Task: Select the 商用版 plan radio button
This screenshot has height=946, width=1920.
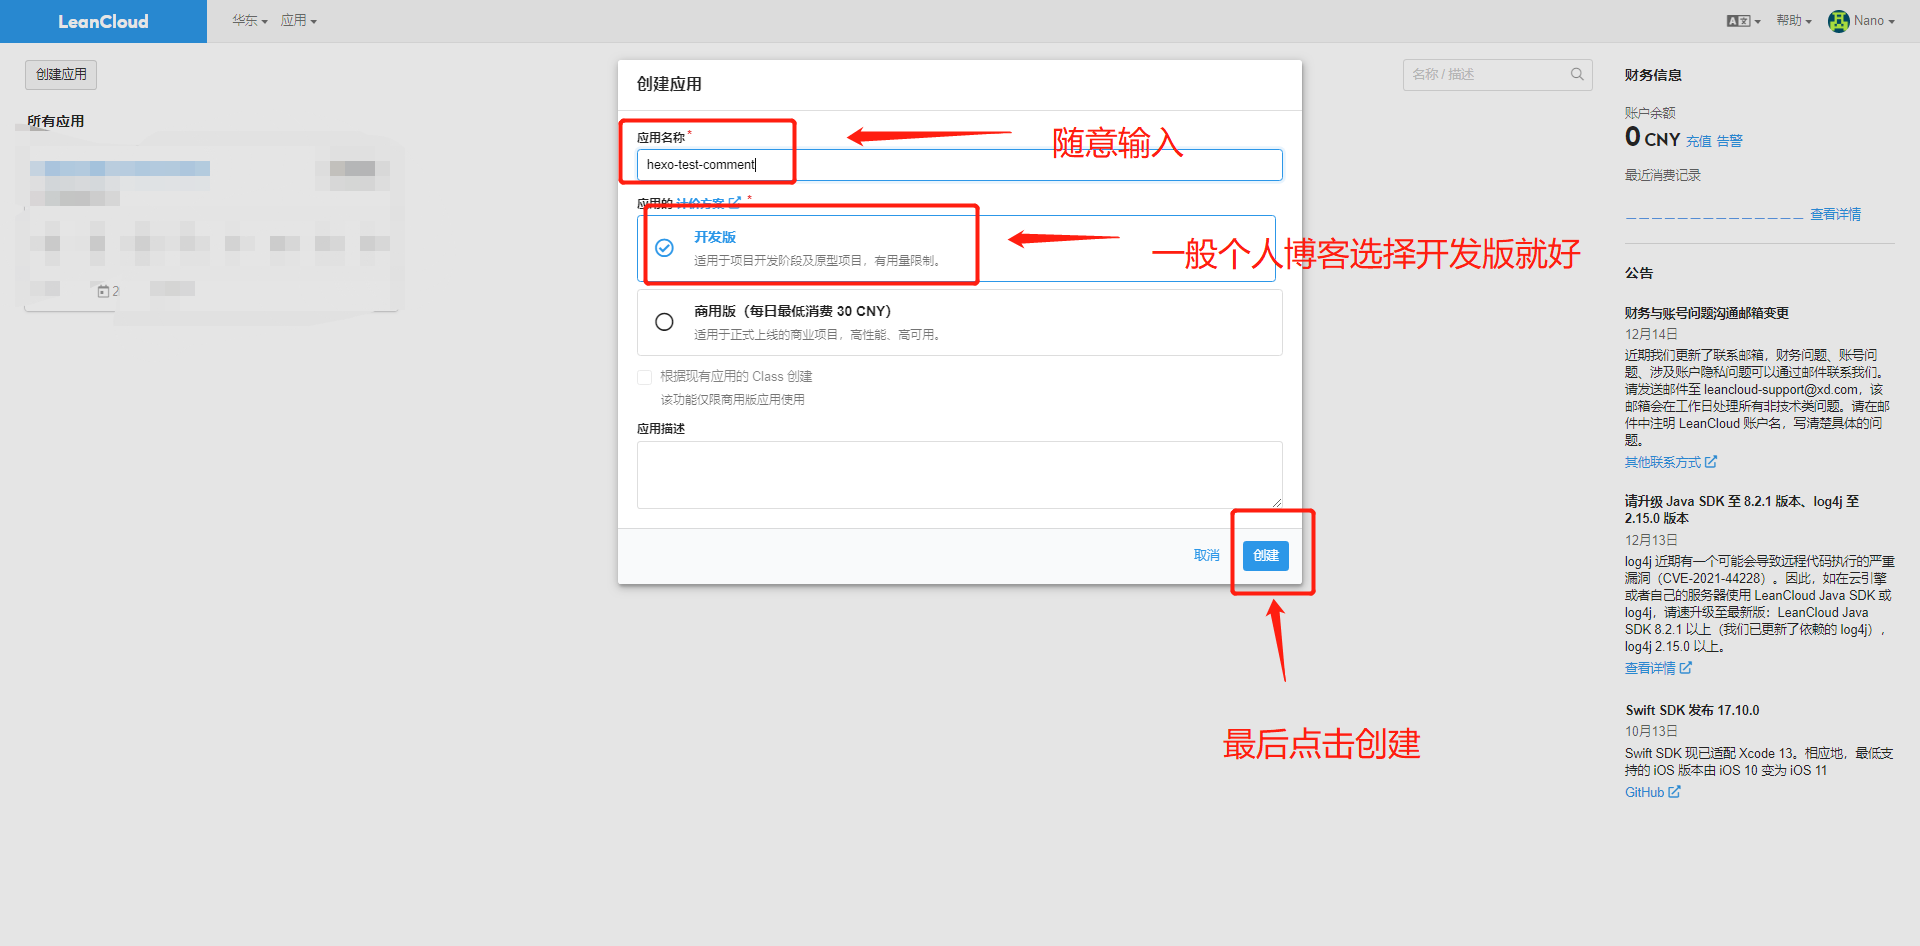Action: 664,322
